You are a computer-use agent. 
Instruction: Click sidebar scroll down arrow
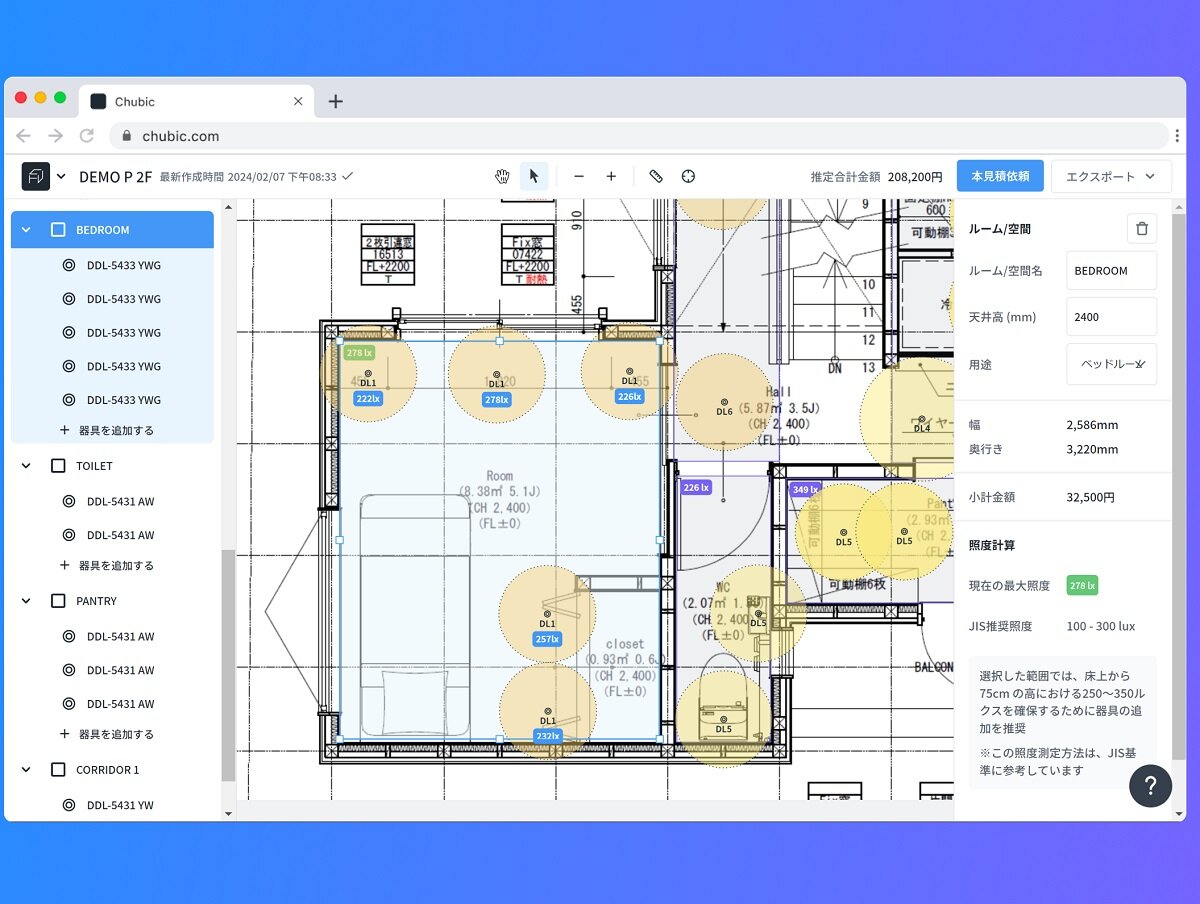coord(228,814)
